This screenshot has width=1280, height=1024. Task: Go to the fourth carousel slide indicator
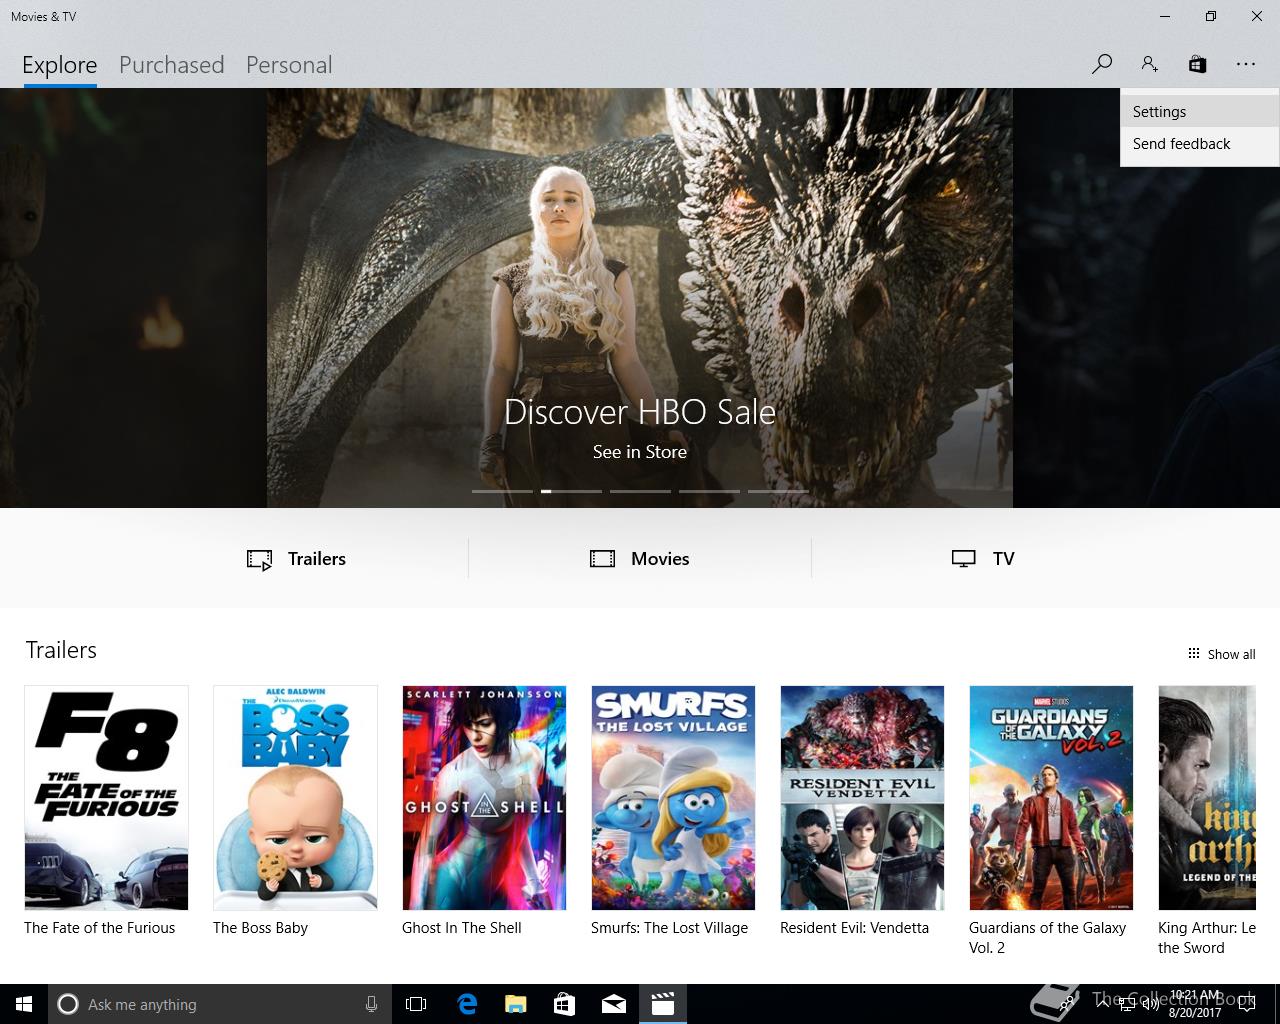709,491
